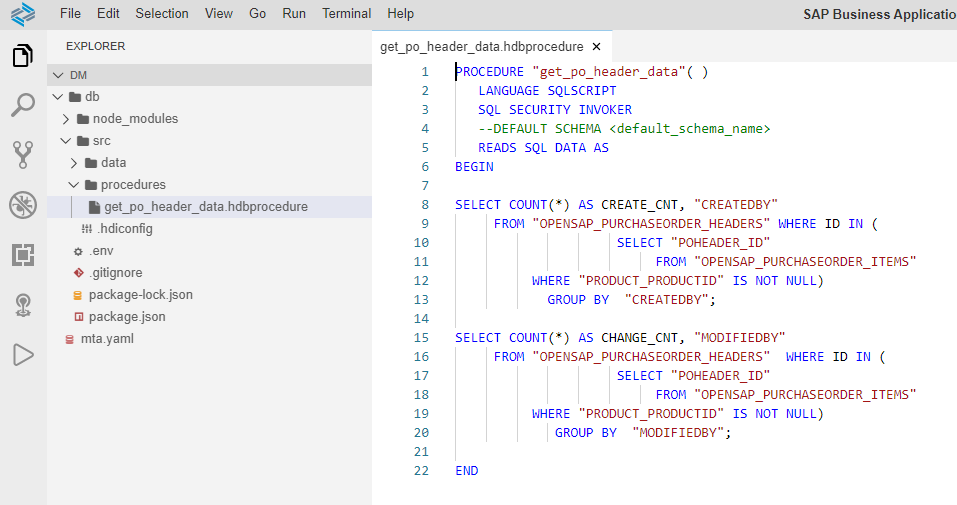This screenshot has height=505, width=957.
Task: Click the procedures folder icon
Action: click(x=91, y=185)
